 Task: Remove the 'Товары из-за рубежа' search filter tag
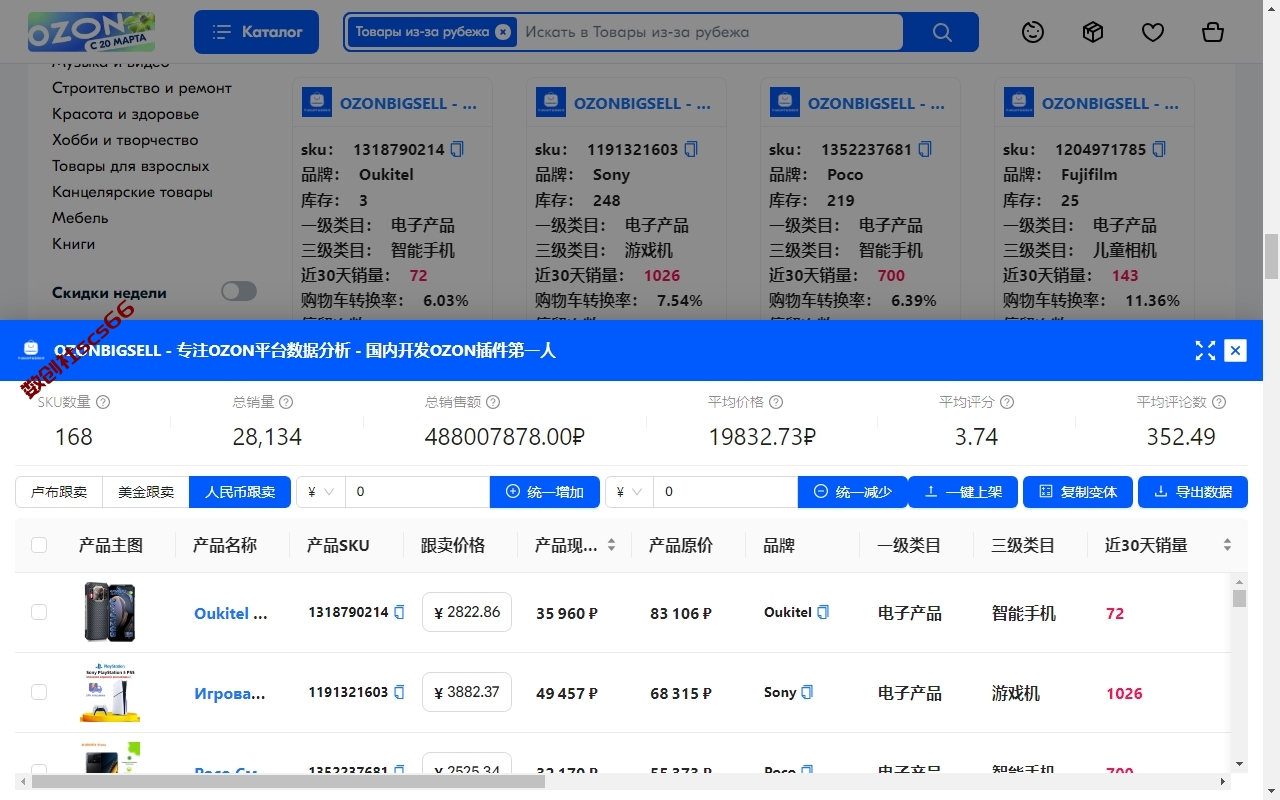(503, 32)
